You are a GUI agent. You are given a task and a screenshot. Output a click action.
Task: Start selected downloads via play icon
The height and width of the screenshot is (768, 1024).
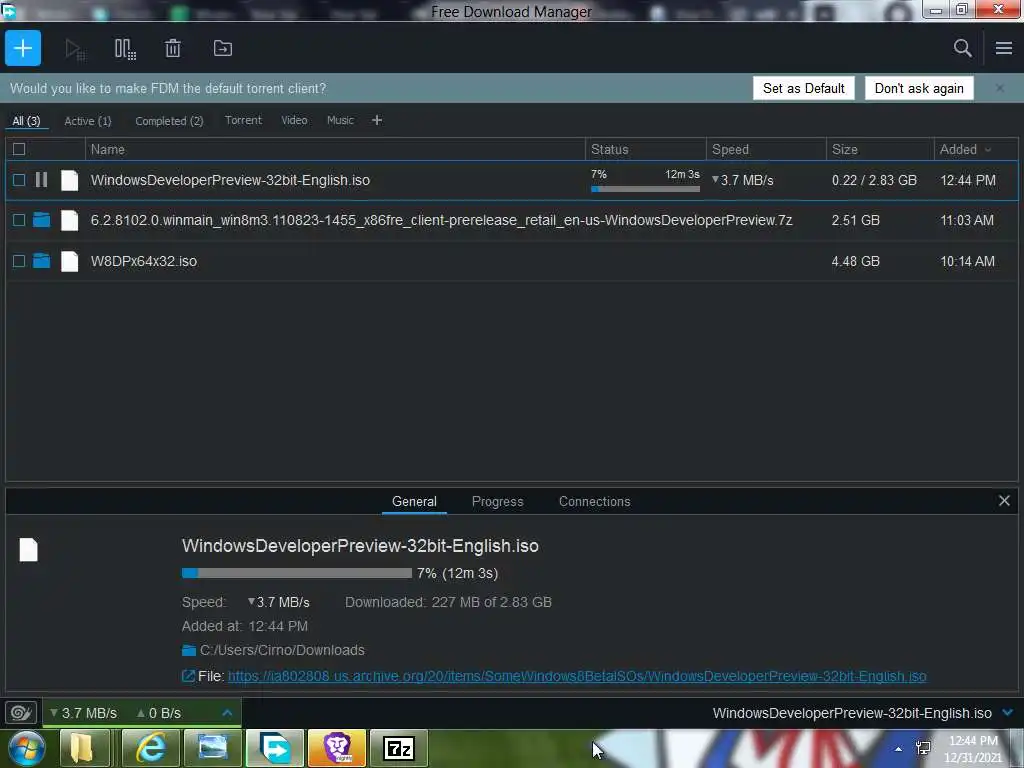point(75,49)
